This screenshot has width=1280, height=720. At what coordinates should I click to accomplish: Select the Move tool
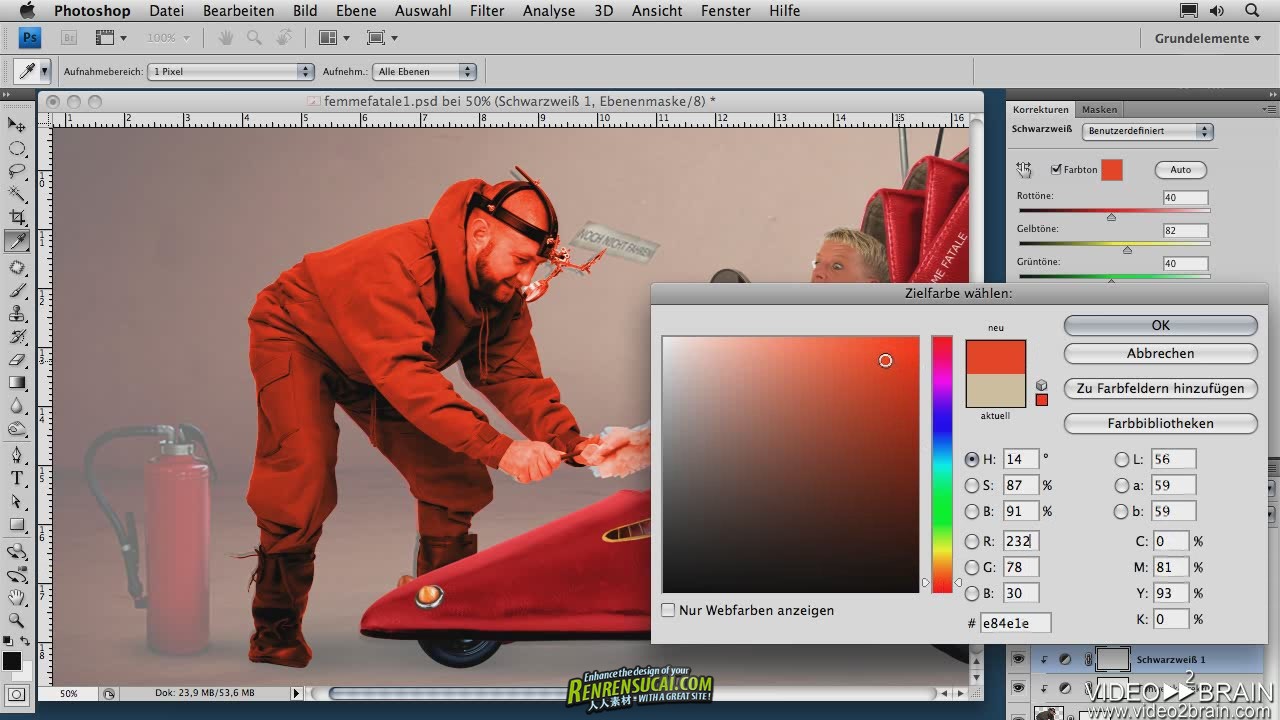(x=17, y=124)
